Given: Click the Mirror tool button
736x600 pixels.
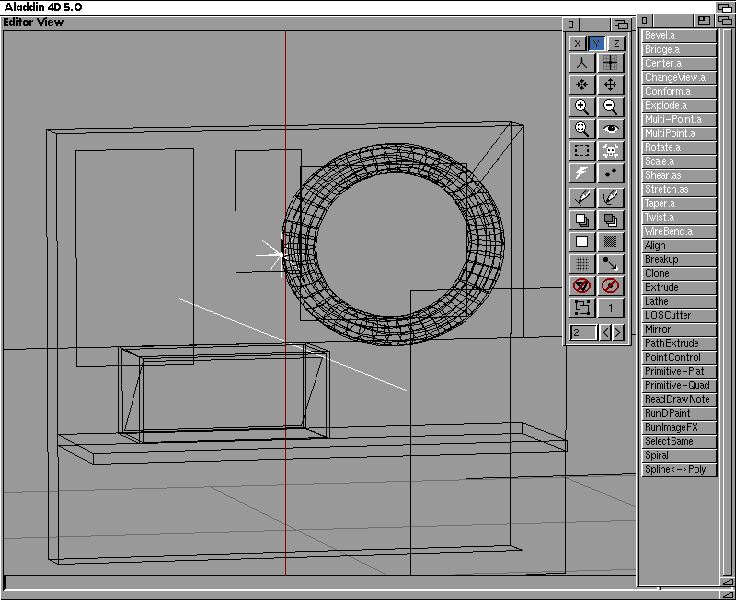Looking at the screenshot, I should [x=679, y=329].
